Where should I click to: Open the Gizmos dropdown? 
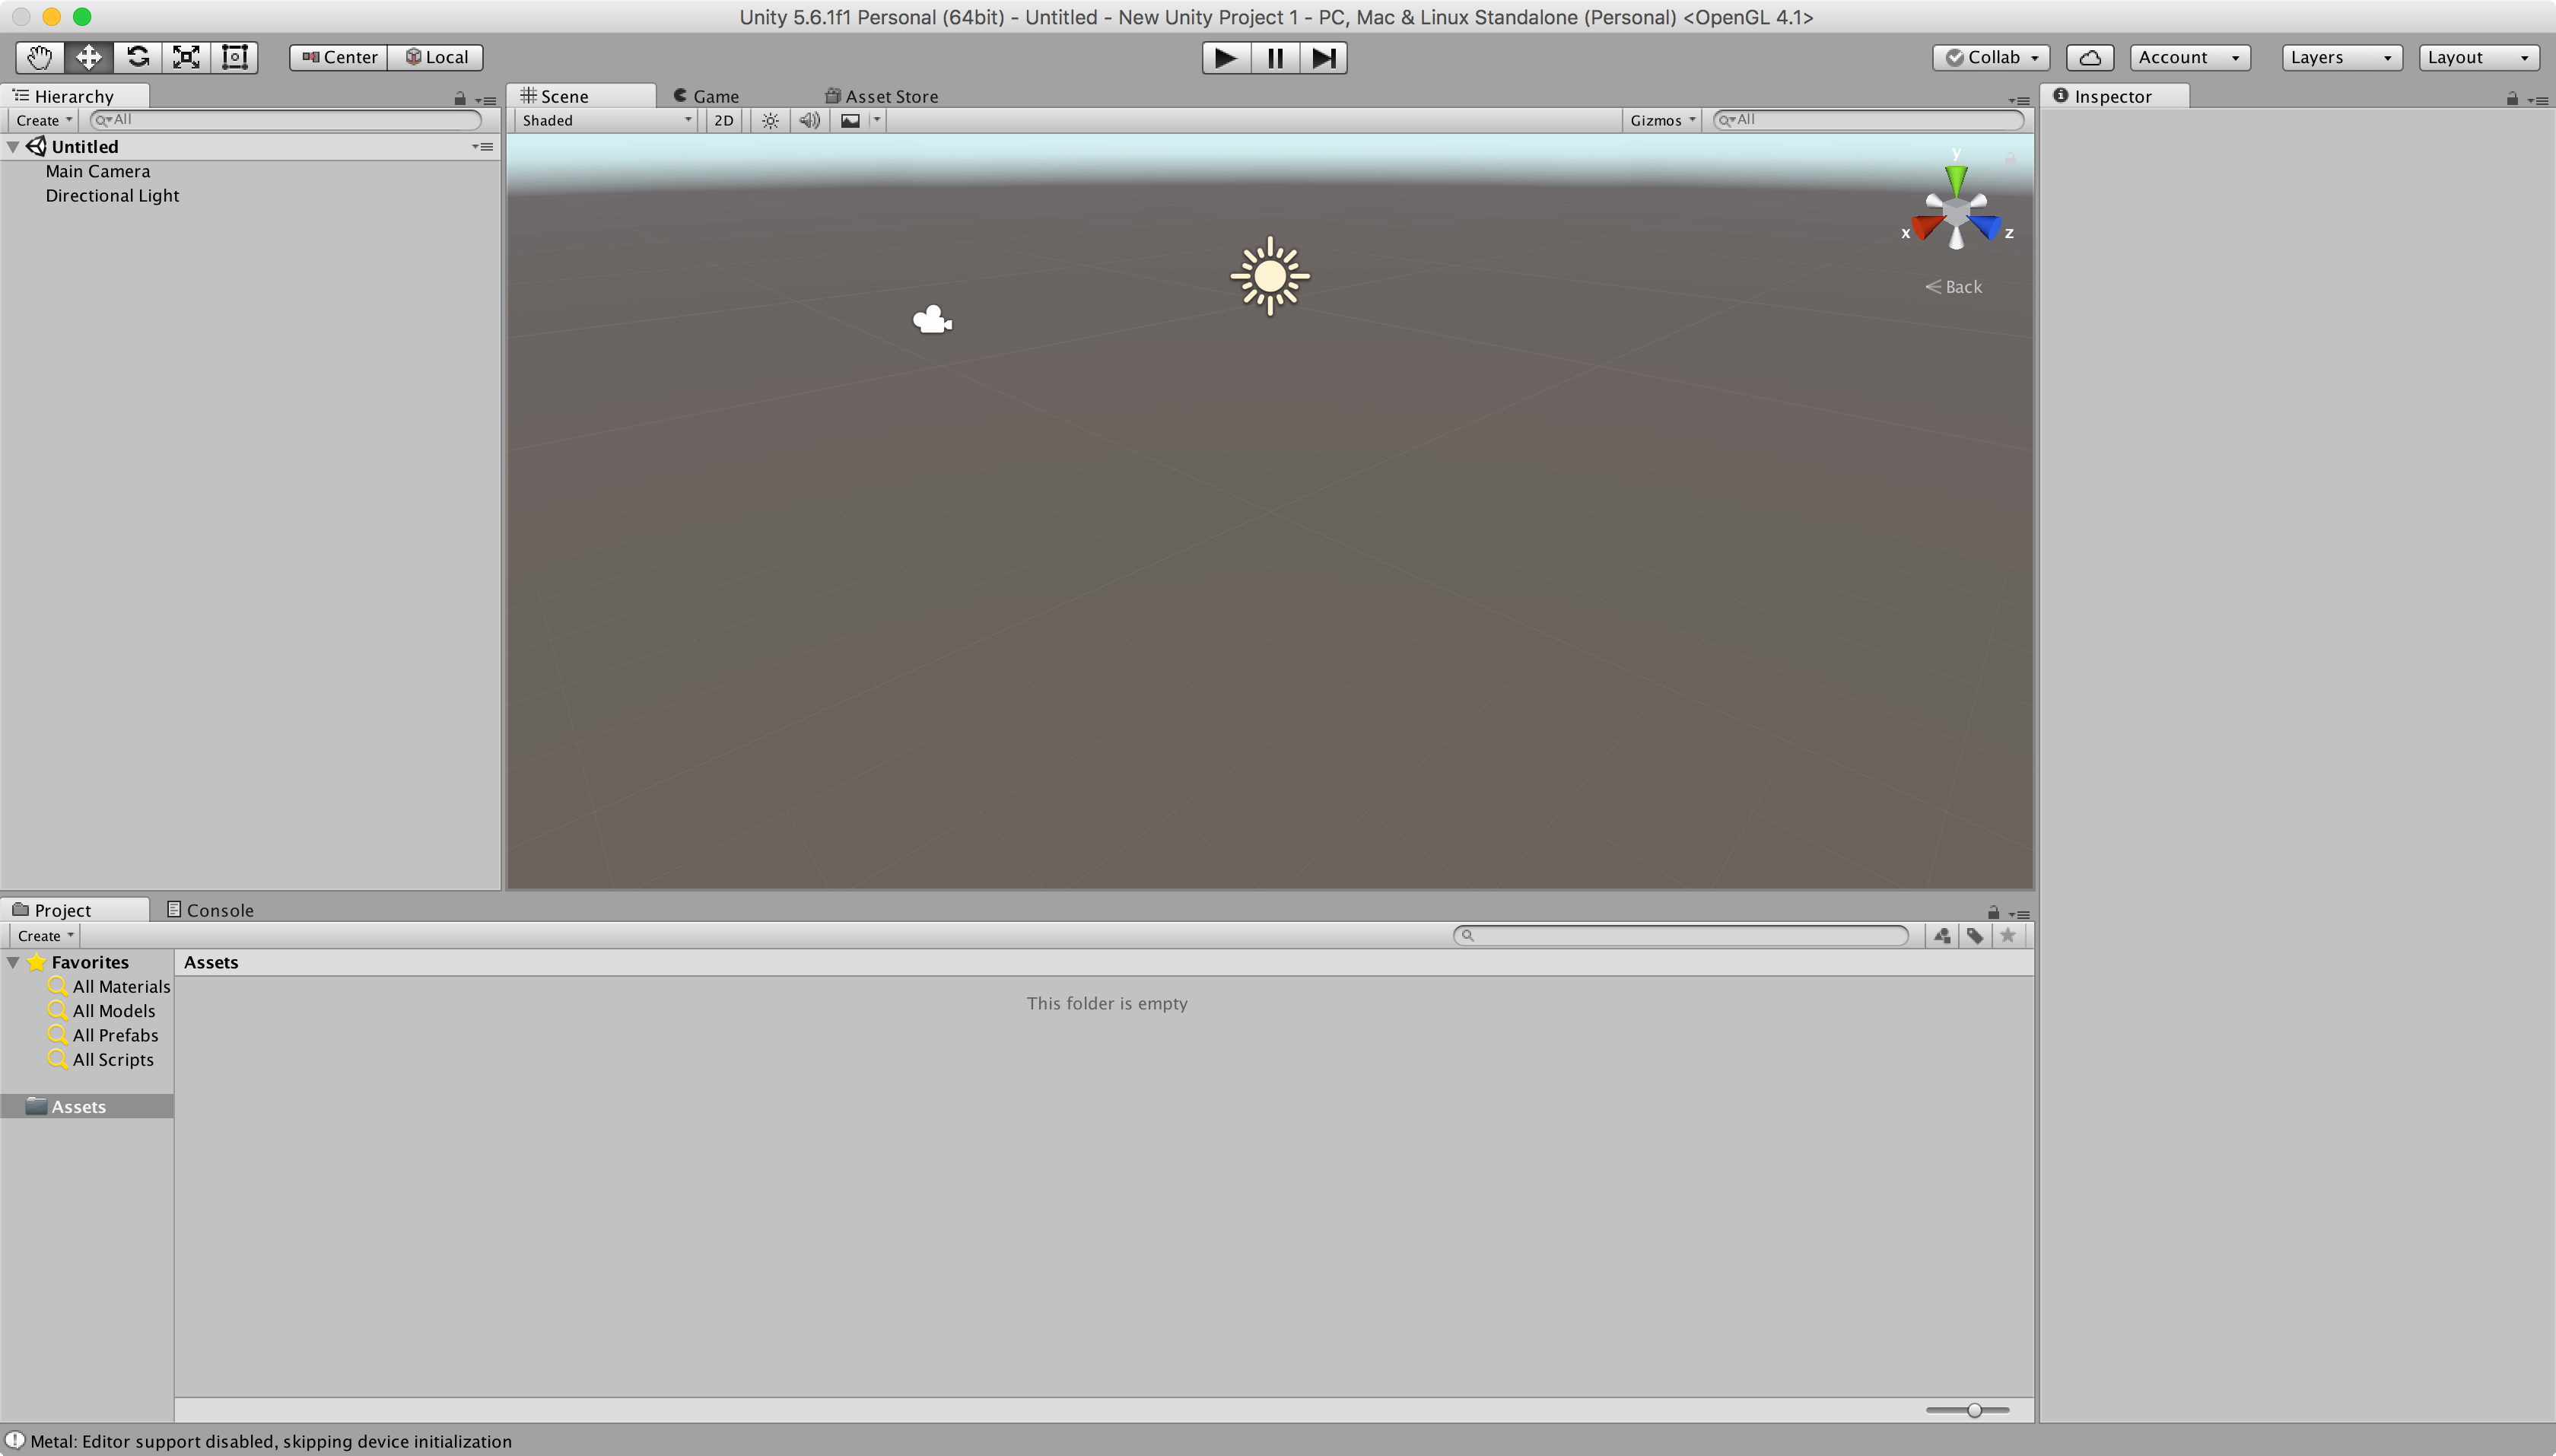click(x=1661, y=120)
